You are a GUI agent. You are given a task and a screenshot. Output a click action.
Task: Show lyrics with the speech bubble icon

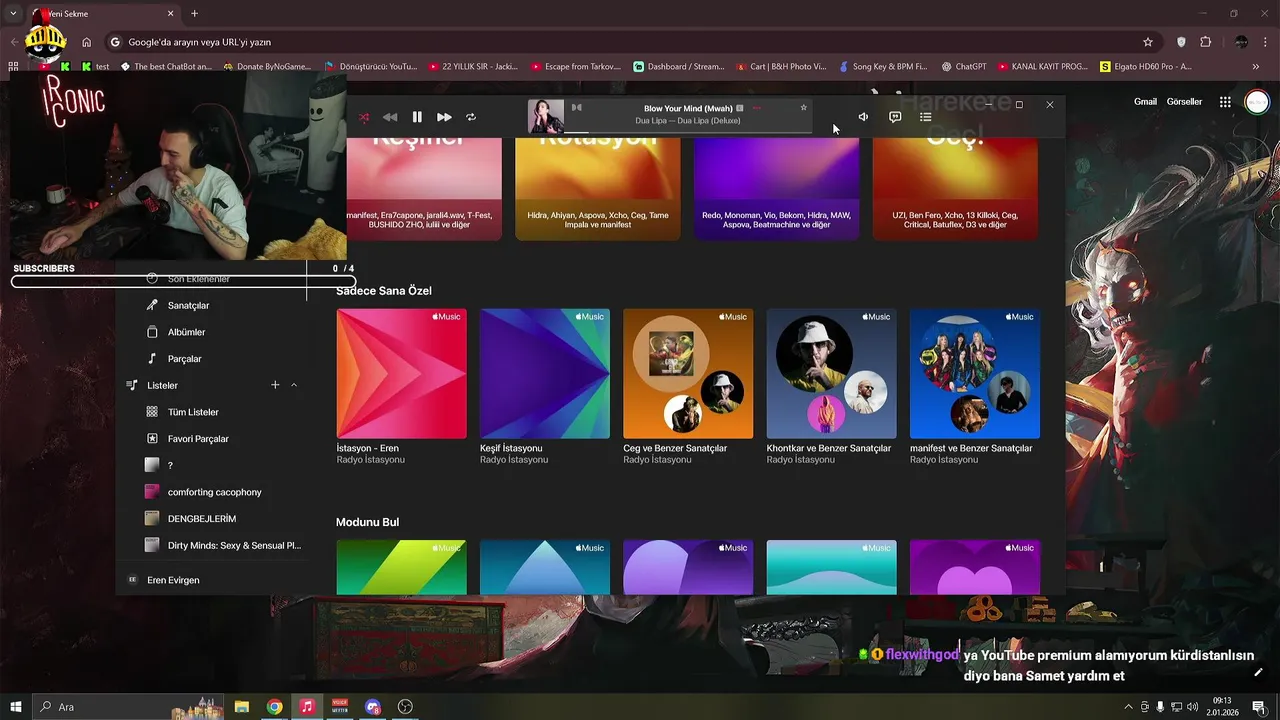[x=895, y=117]
